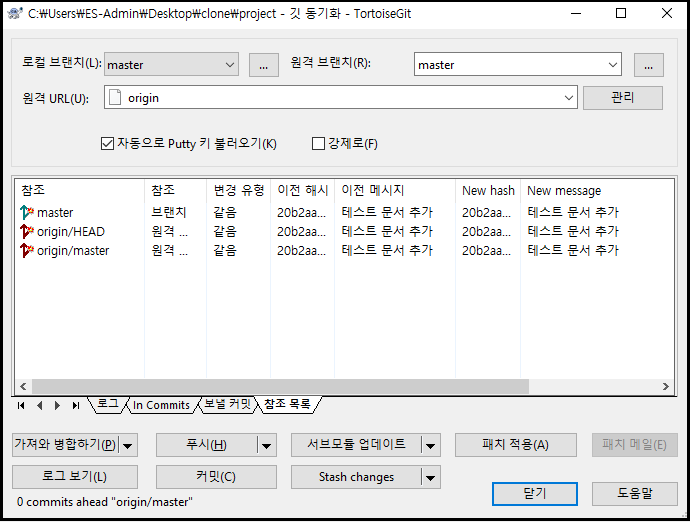This screenshot has width=690, height=522.
Task: Select the origin/master row name text
Action: 73,250
